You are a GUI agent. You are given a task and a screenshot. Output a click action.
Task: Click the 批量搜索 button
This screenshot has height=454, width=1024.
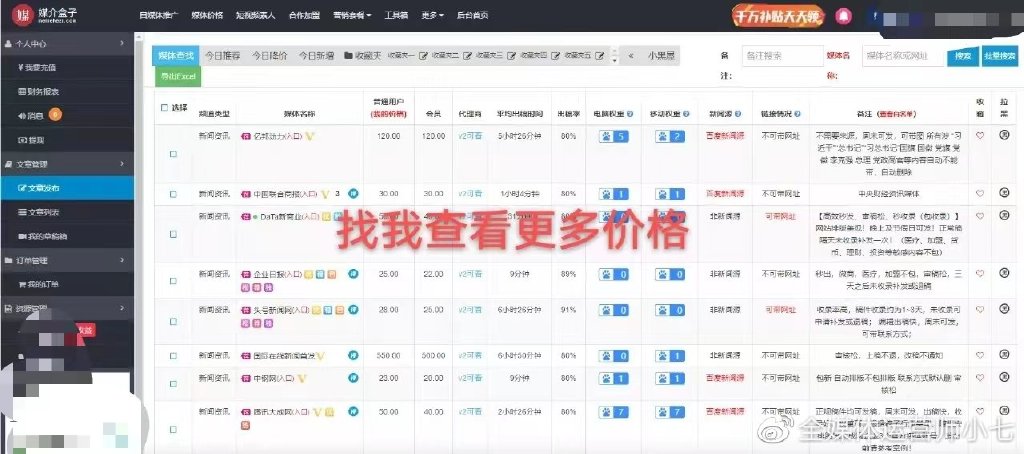click(x=1000, y=56)
